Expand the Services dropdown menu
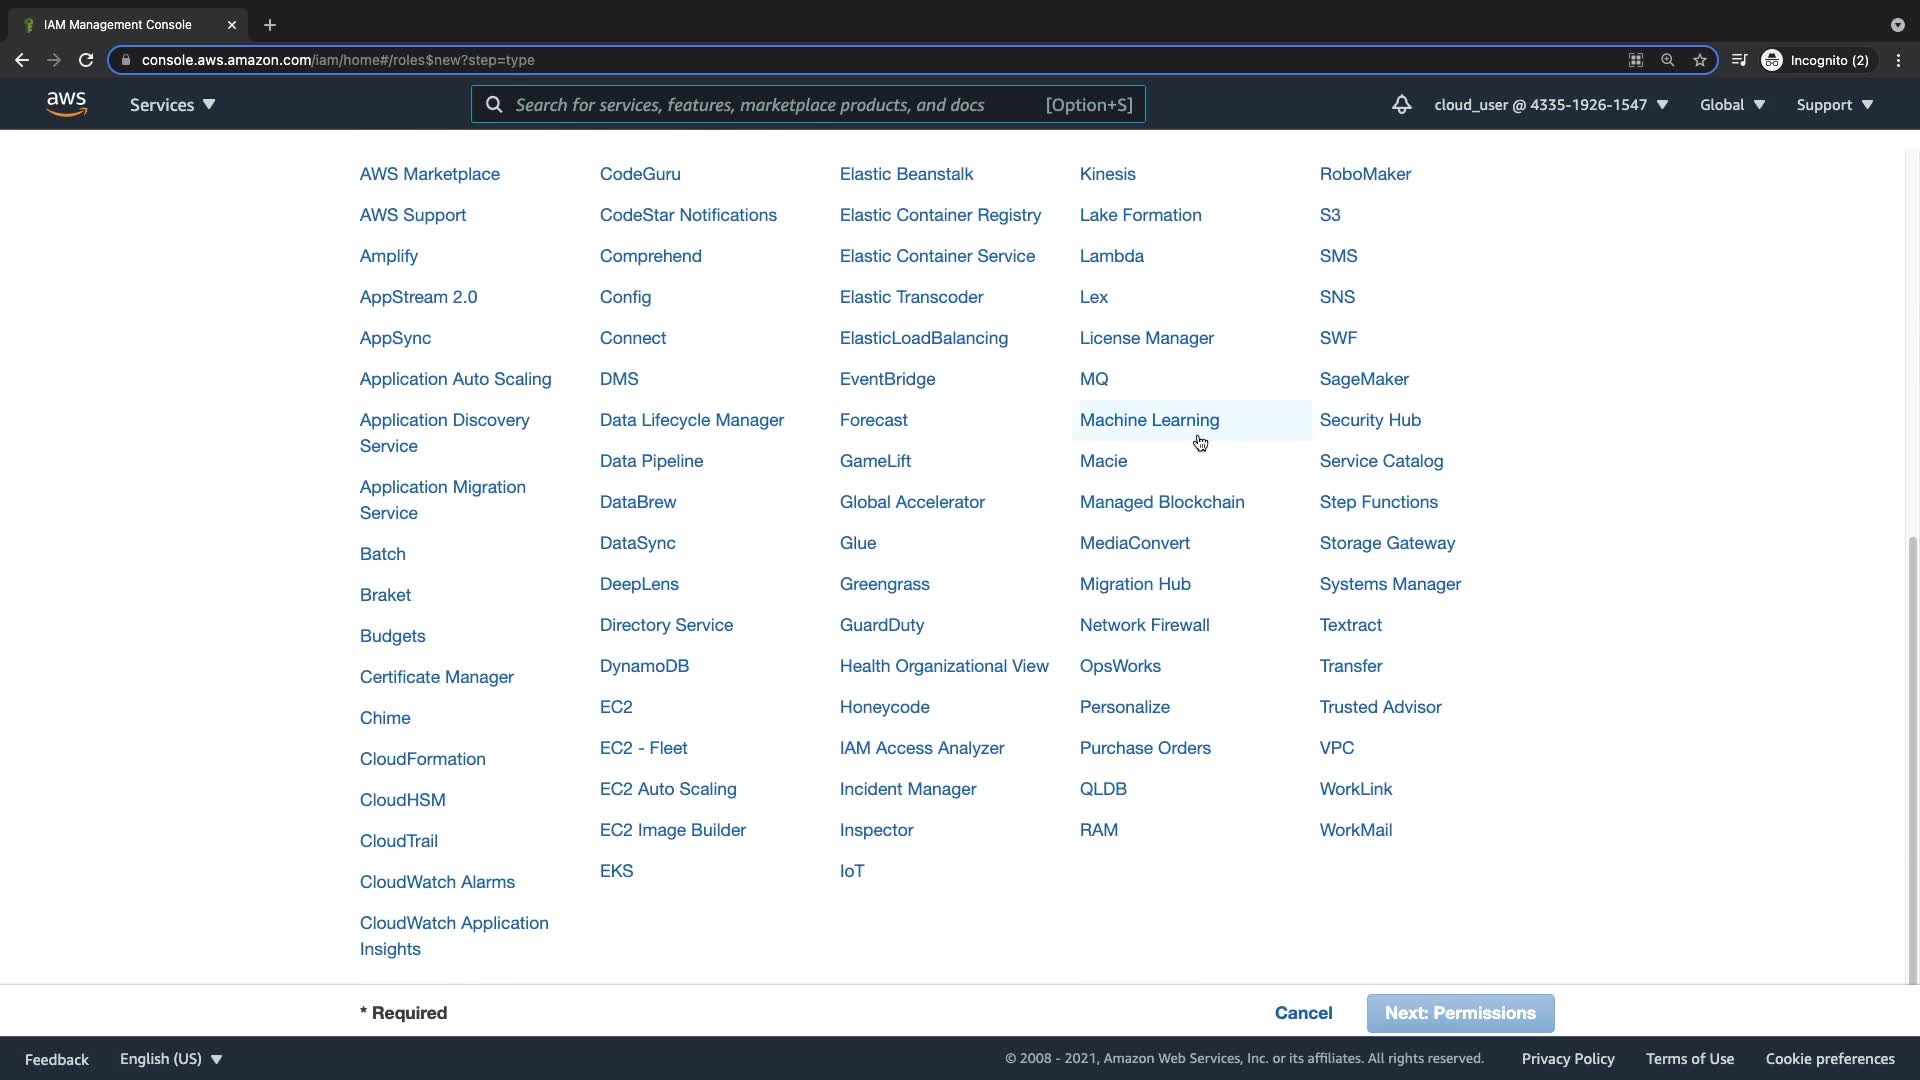 172,104
